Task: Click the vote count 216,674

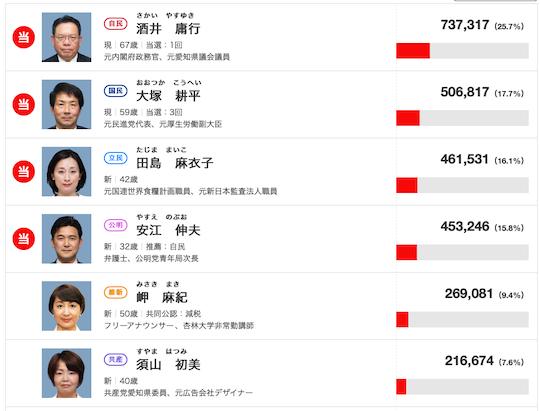Action: click(x=469, y=361)
